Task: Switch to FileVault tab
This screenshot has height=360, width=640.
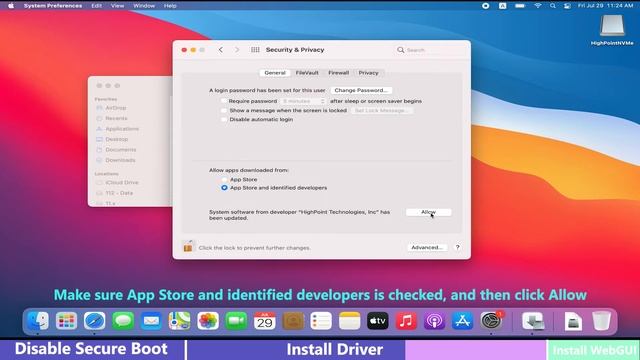Action: (307, 73)
